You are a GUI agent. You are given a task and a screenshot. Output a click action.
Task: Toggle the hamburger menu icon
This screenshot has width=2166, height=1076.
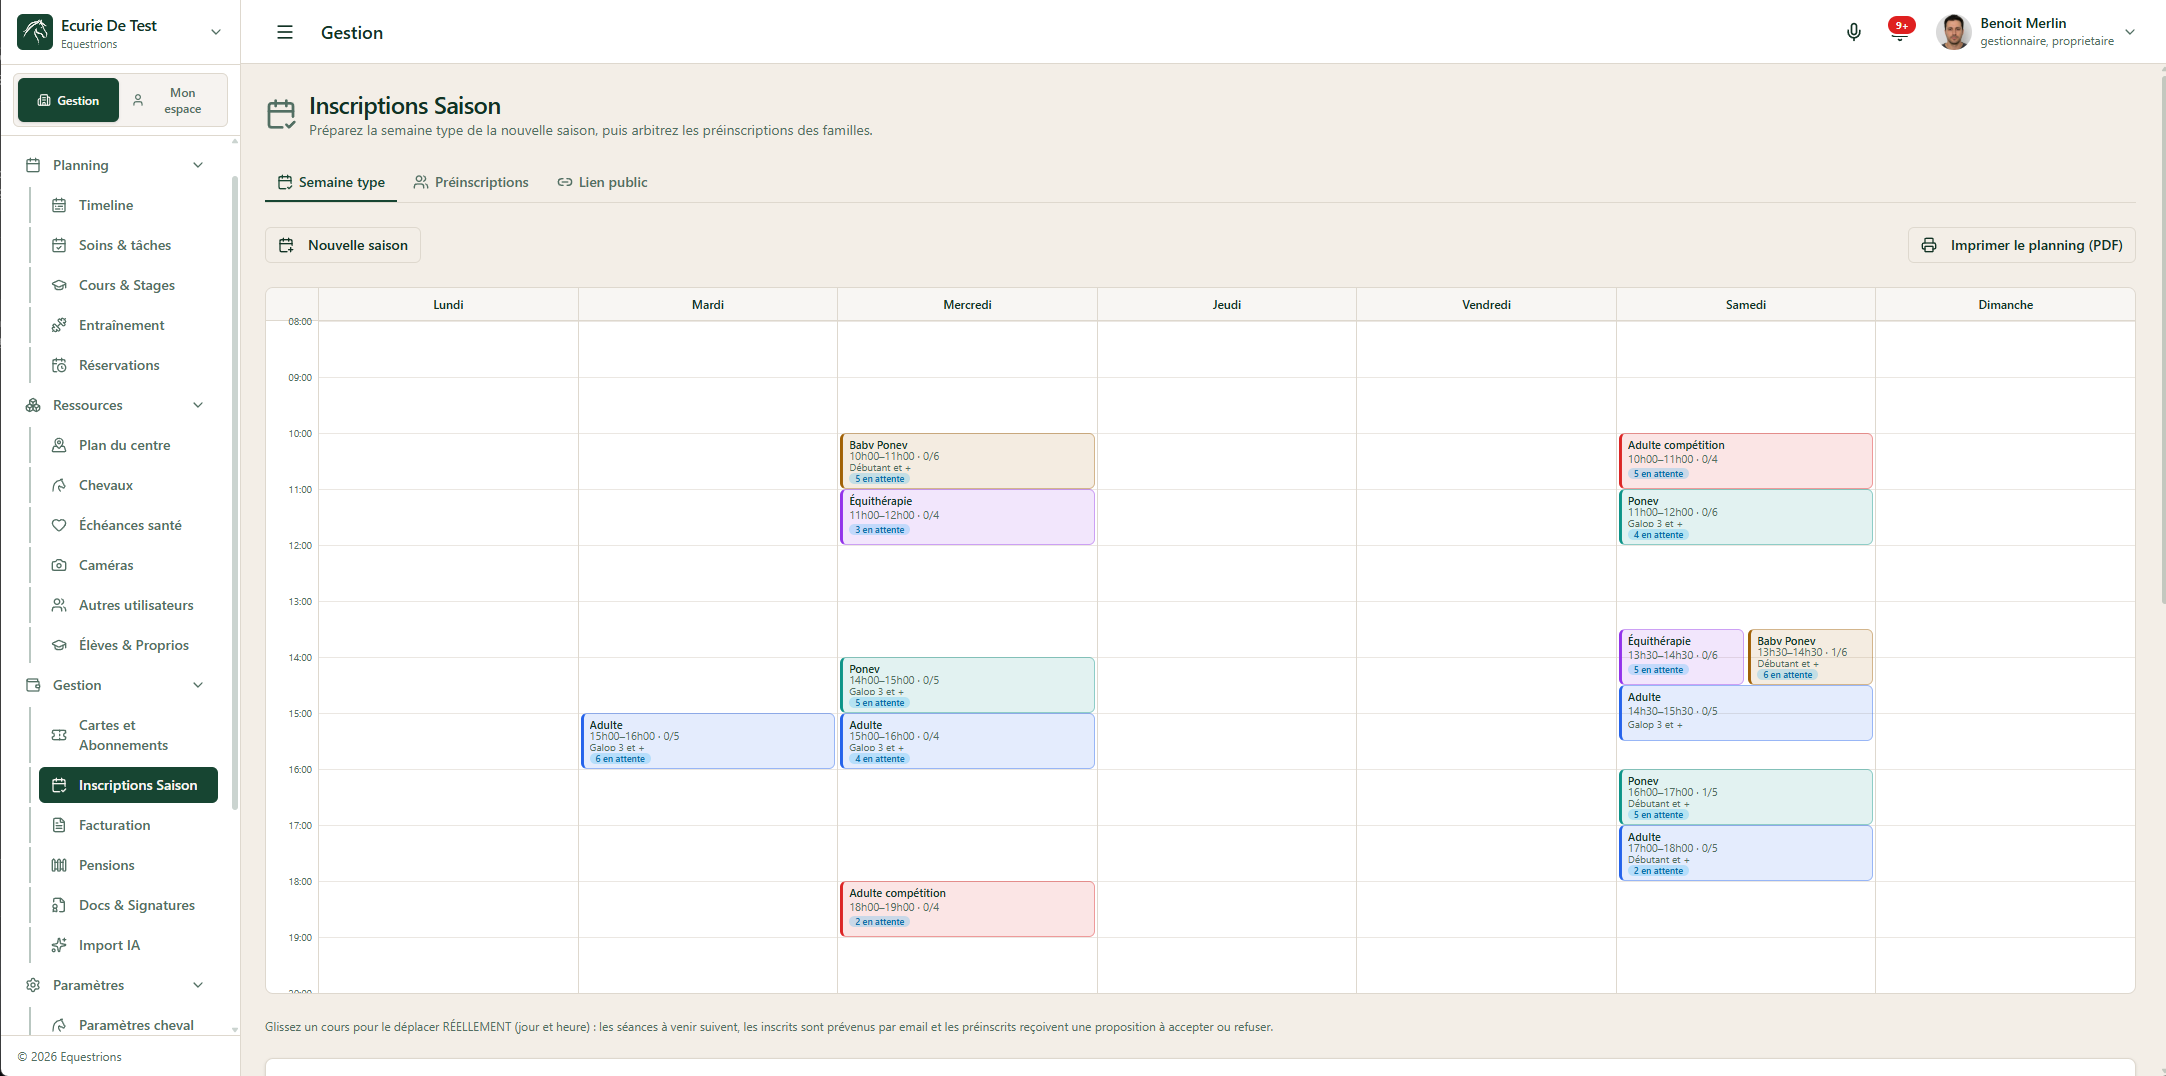[285, 32]
